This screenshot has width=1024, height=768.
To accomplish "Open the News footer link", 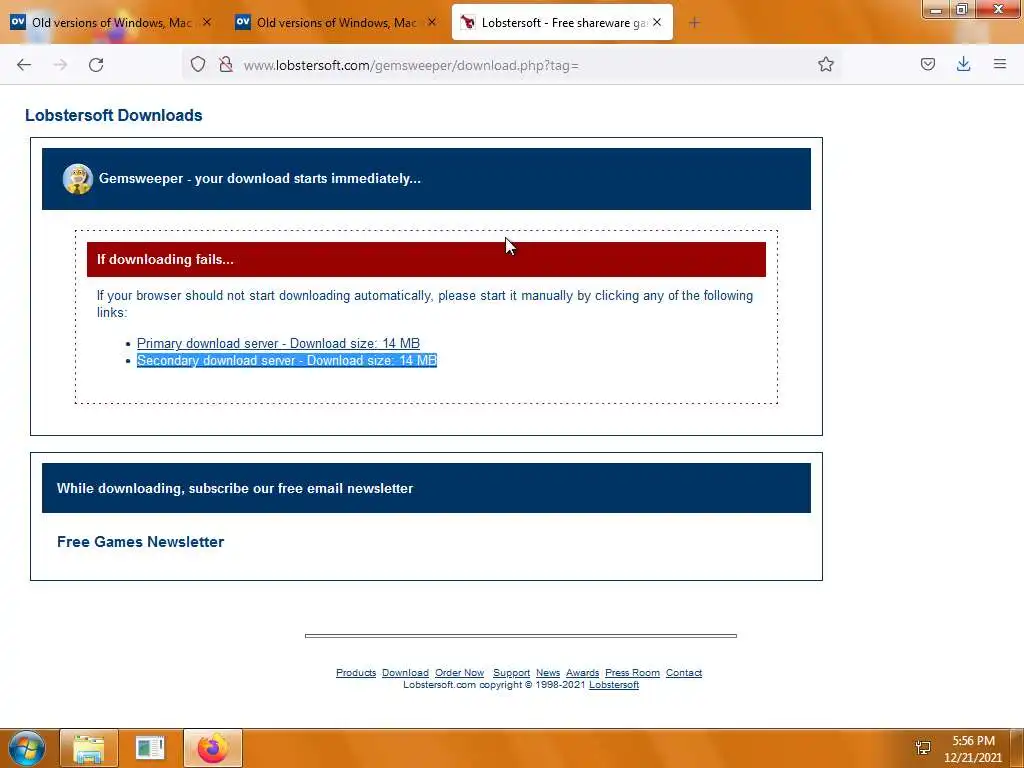I will click(x=548, y=673).
